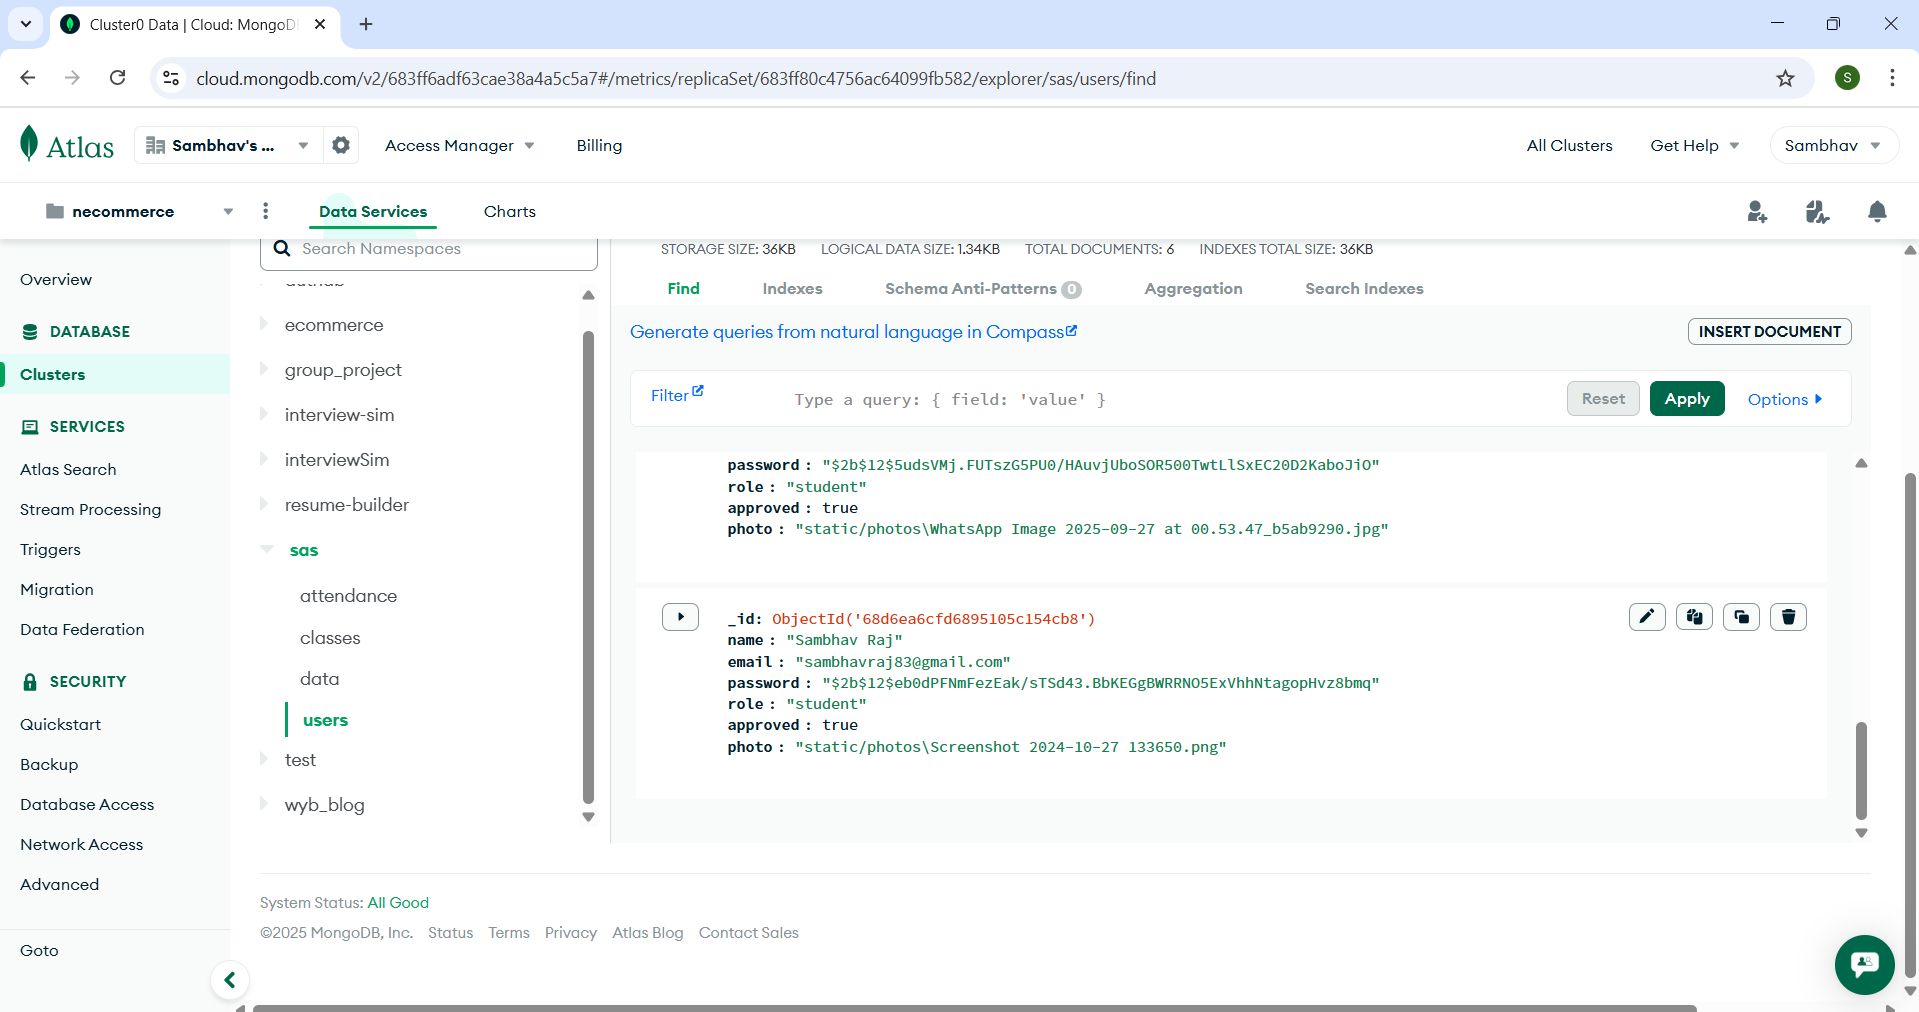This screenshot has height=1012, width=1919.
Task: Click the clone document icon
Action: [x=1741, y=617]
